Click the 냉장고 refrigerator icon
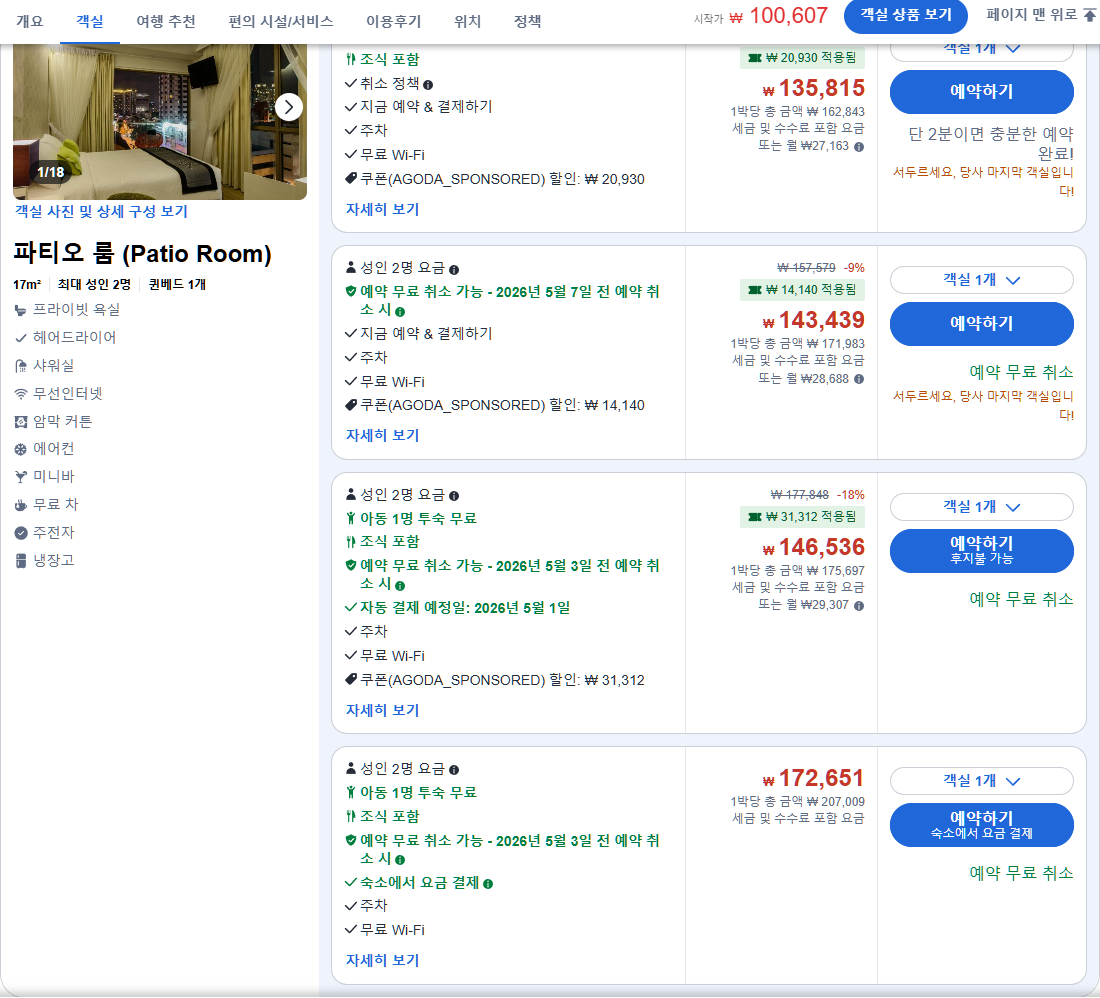This screenshot has height=998, width=1100. (21, 561)
